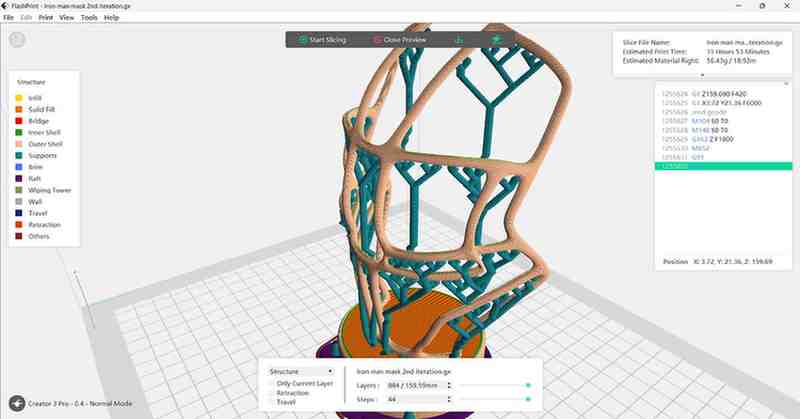Viewport: 800px width, 419px height.
Task: Click the red Bridge color swatch
Action: (x=19, y=121)
